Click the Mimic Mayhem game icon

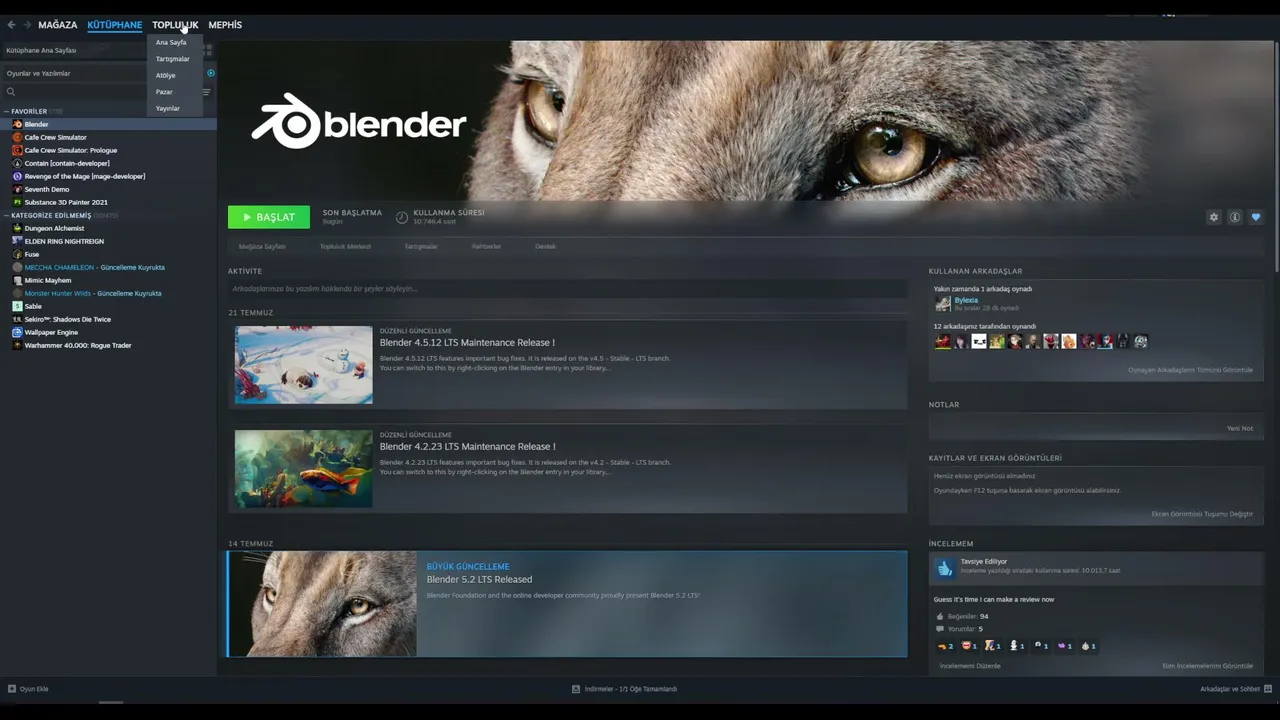pyautogui.click(x=17, y=280)
